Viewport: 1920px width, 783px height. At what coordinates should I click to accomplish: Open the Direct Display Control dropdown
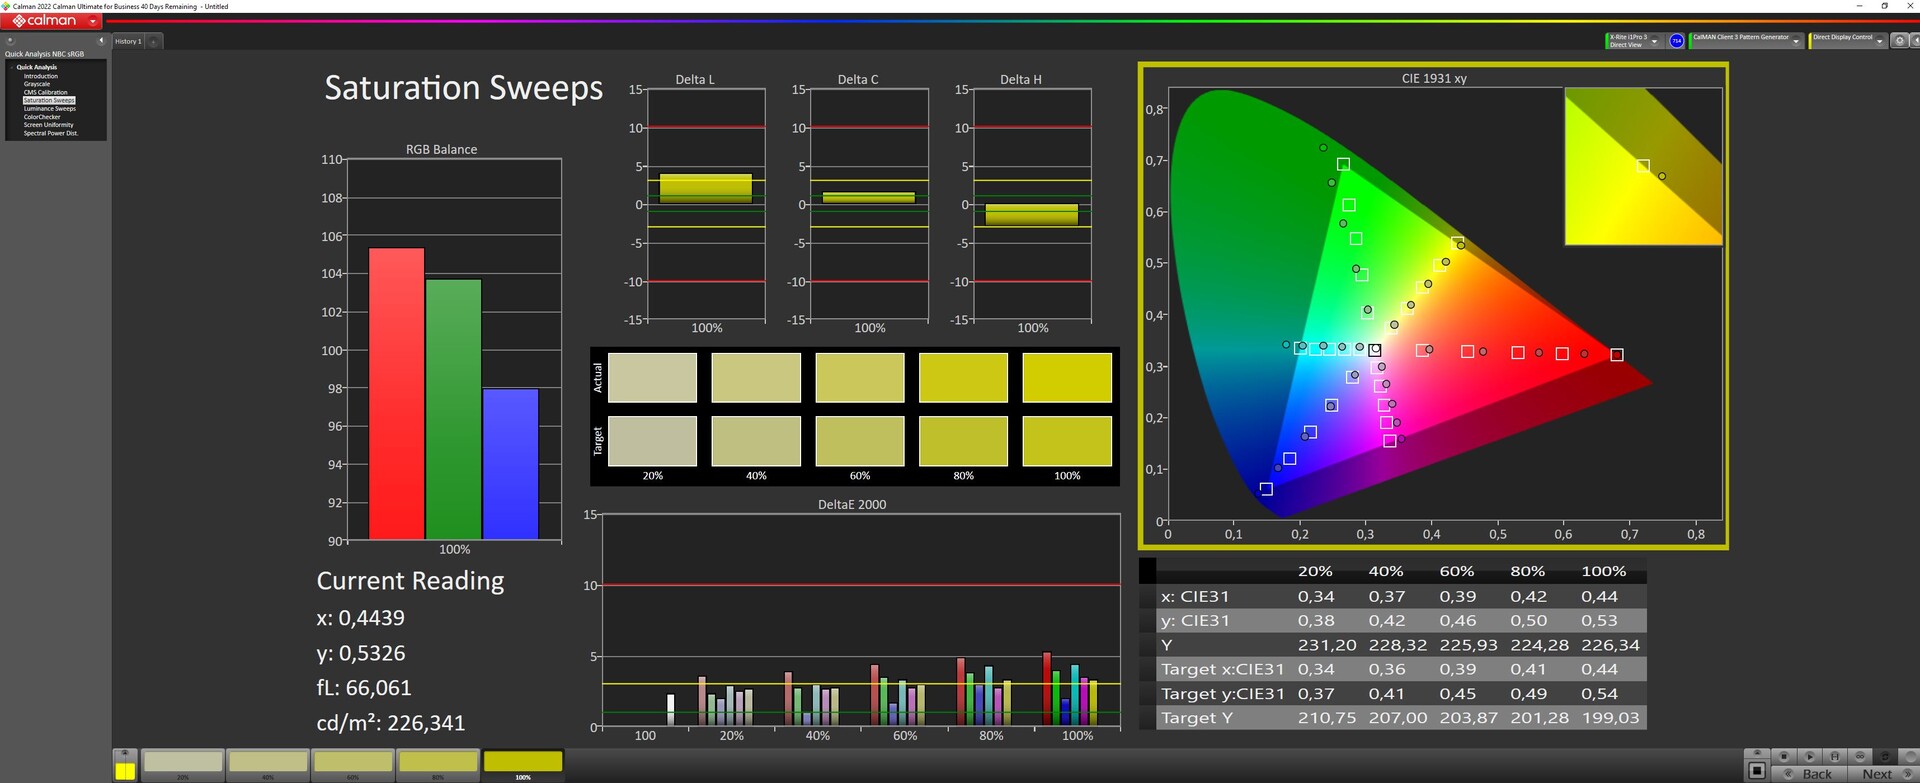click(x=1880, y=41)
